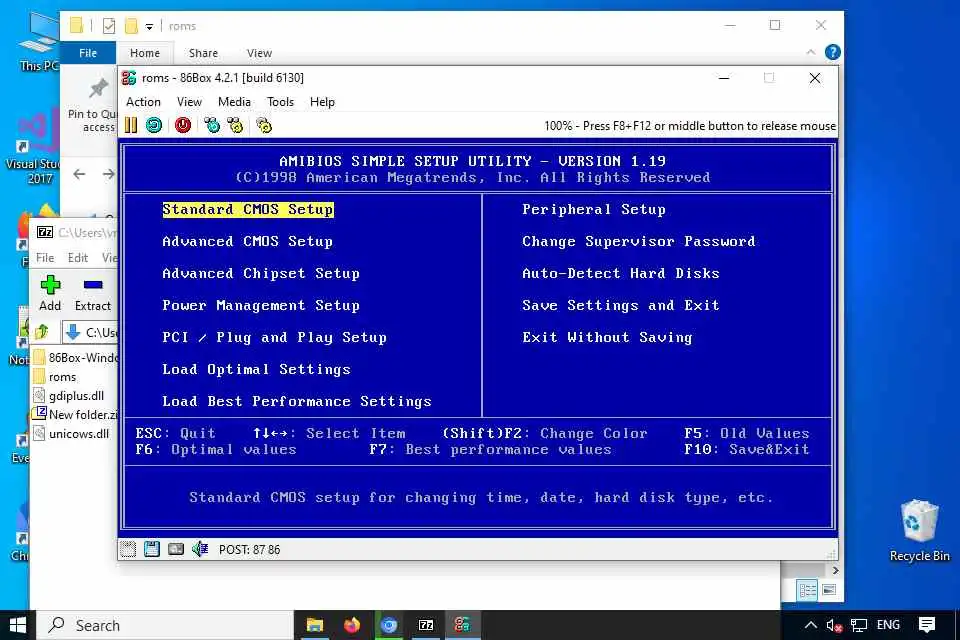Select gdiplus.dll in 7-Zip list
The image size is (960, 640).
pos(76,396)
